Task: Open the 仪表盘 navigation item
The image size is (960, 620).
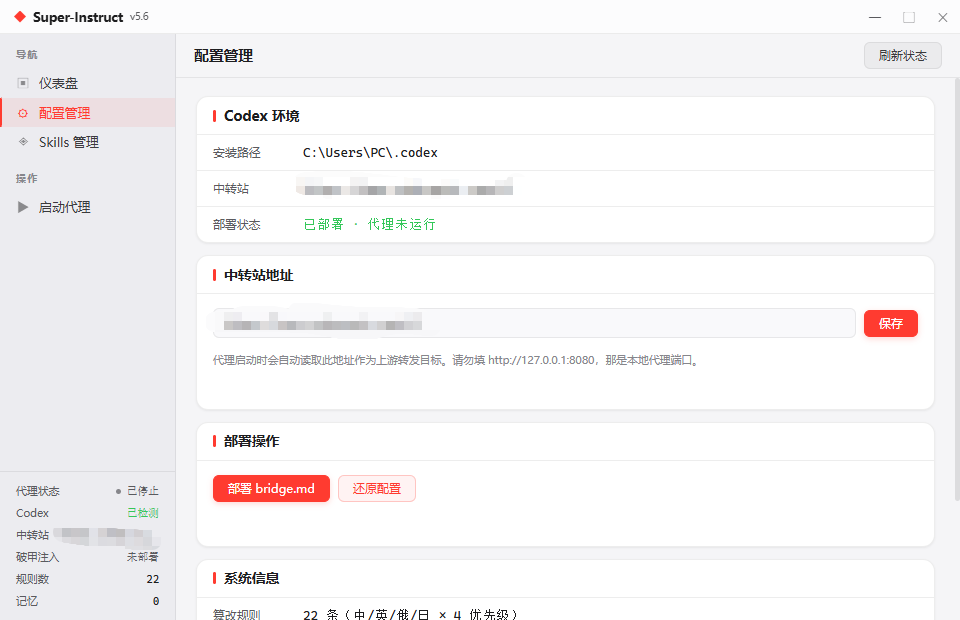Action: (x=88, y=83)
